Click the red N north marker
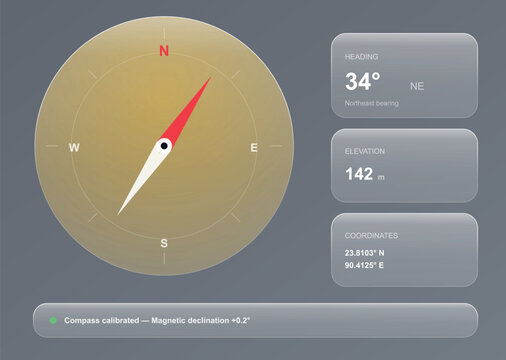 (164, 51)
